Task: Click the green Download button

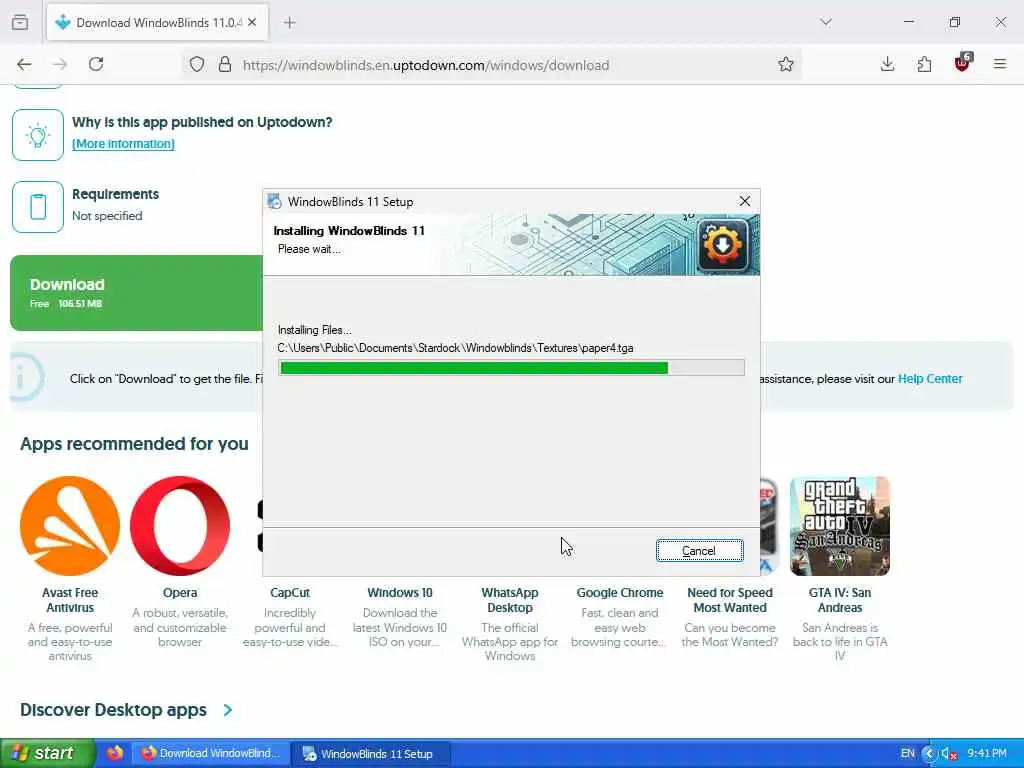Action: click(136, 293)
